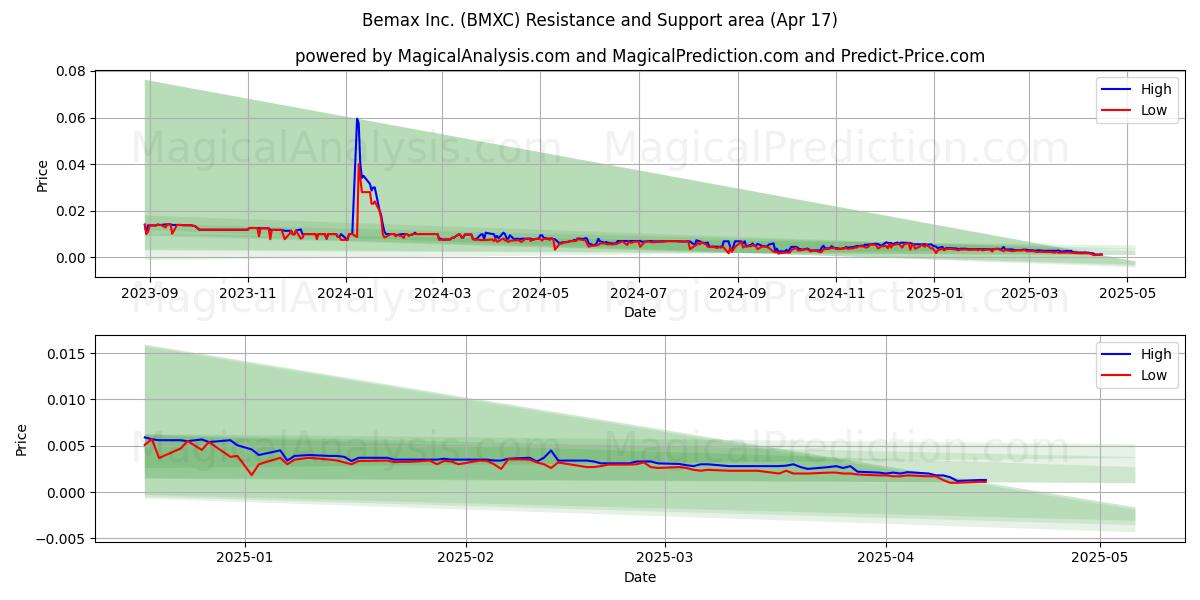Click the '2024-09' x-axis label in top chart

[739, 293]
